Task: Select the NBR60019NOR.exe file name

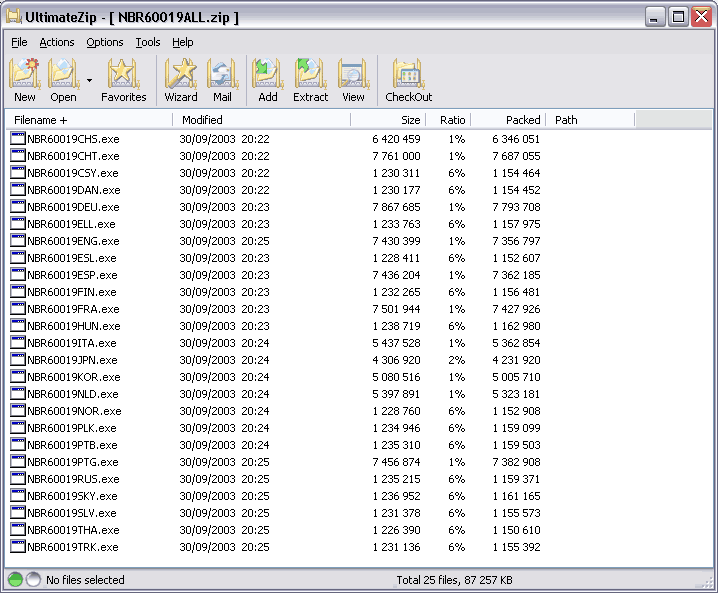Action: pos(74,411)
